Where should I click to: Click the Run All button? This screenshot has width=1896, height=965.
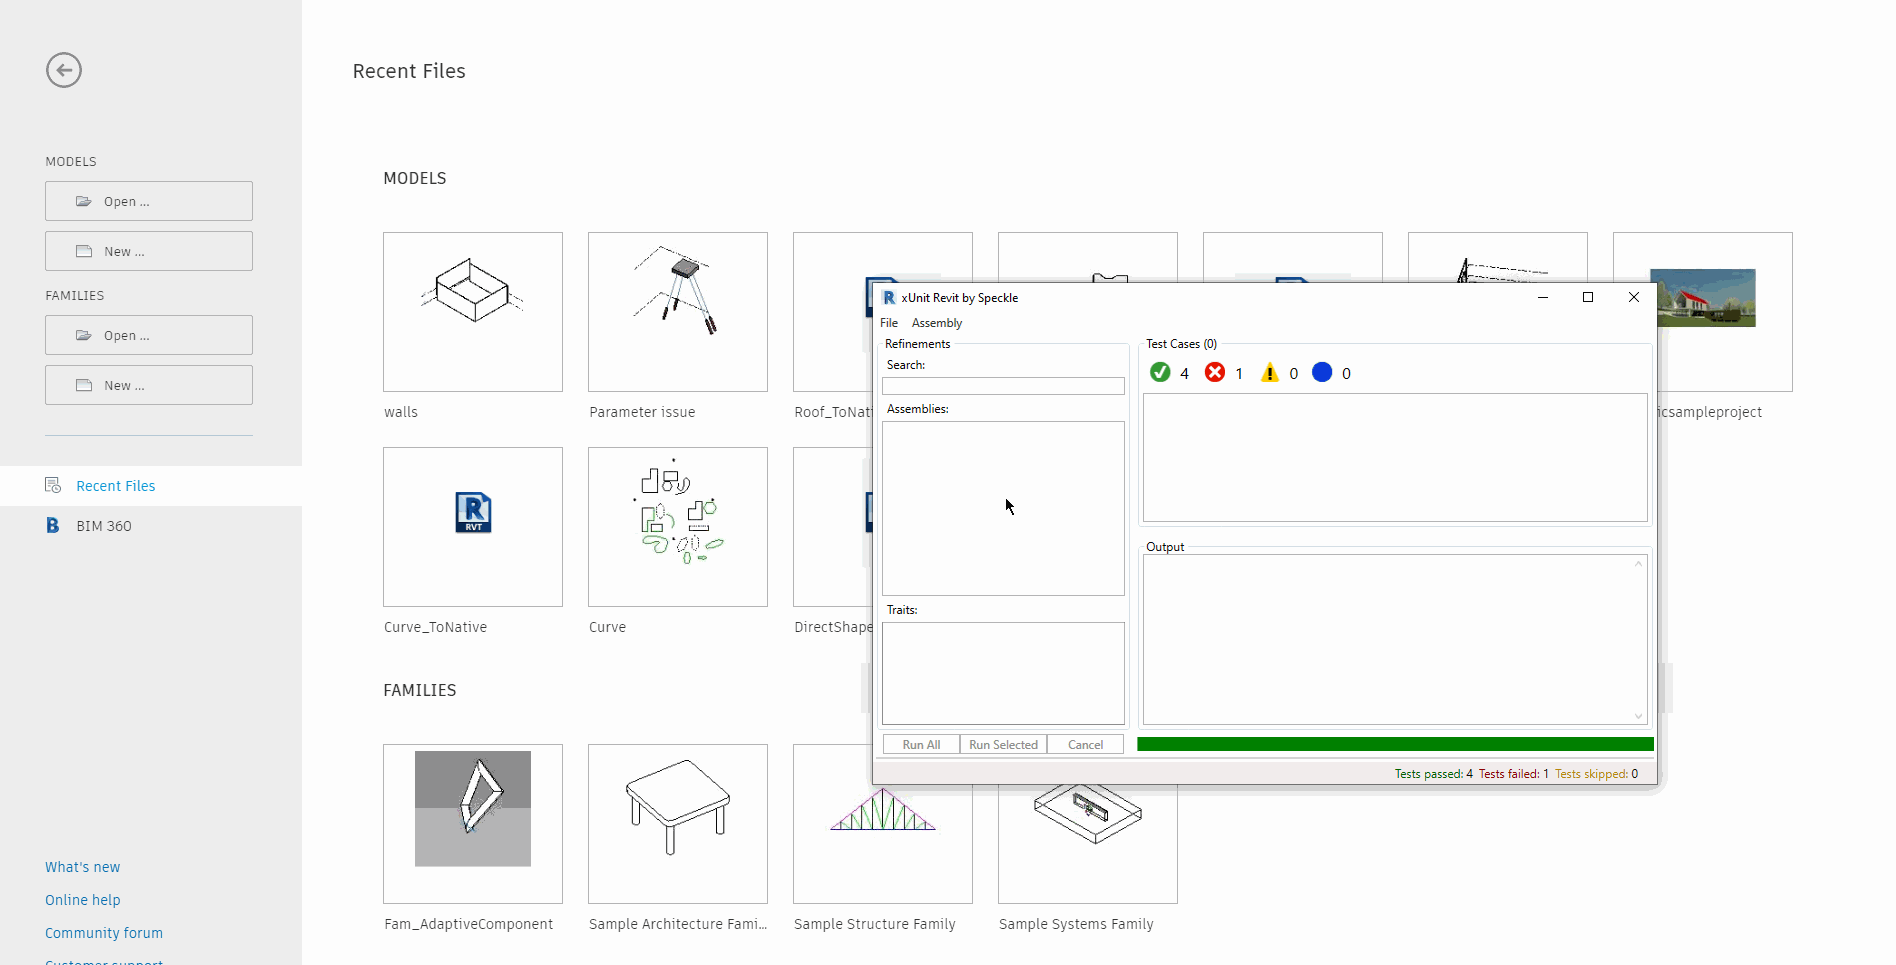click(x=921, y=745)
